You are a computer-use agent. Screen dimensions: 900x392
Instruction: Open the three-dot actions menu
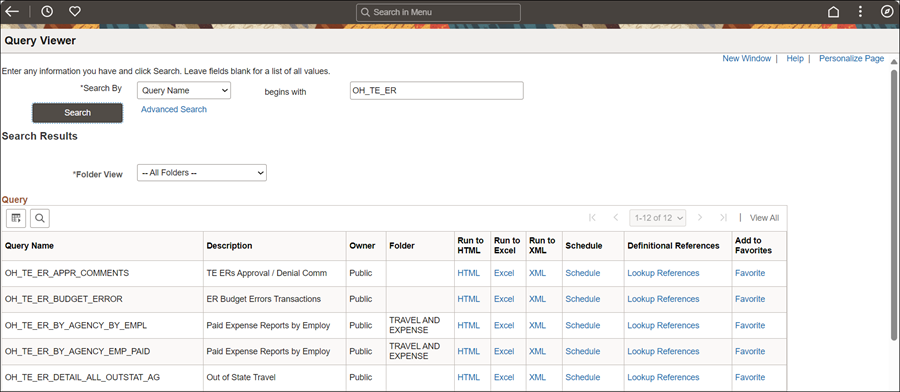tap(860, 12)
